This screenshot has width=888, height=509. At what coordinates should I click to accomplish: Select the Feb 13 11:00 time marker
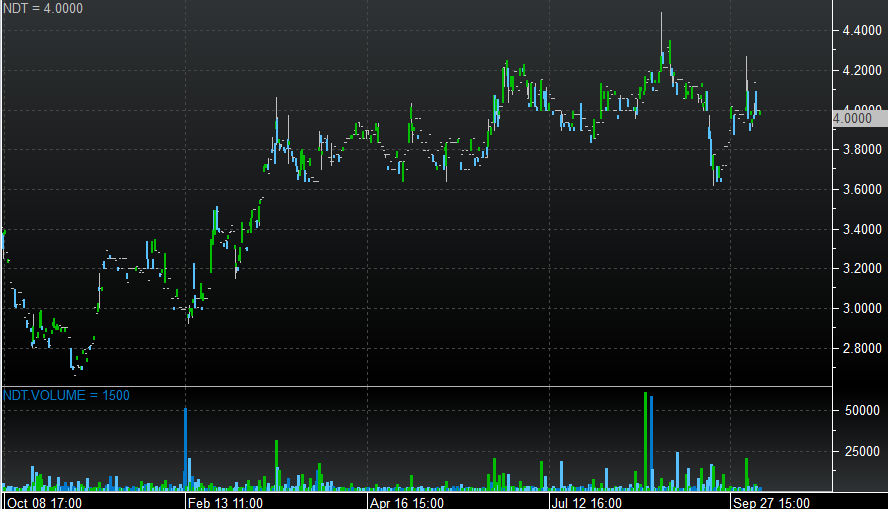coord(226,502)
